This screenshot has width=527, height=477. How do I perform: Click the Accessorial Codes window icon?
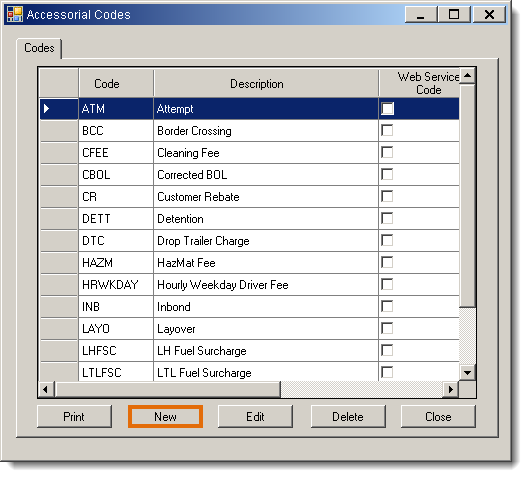click(15, 14)
